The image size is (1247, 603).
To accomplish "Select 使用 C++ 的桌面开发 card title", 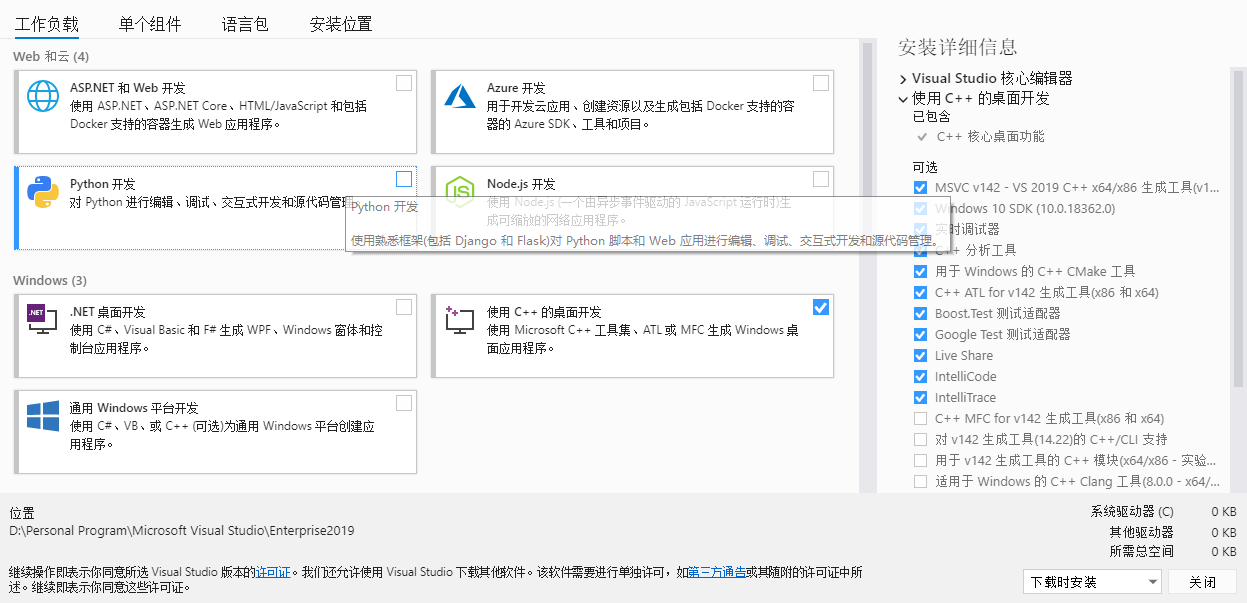I will click(x=544, y=312).
